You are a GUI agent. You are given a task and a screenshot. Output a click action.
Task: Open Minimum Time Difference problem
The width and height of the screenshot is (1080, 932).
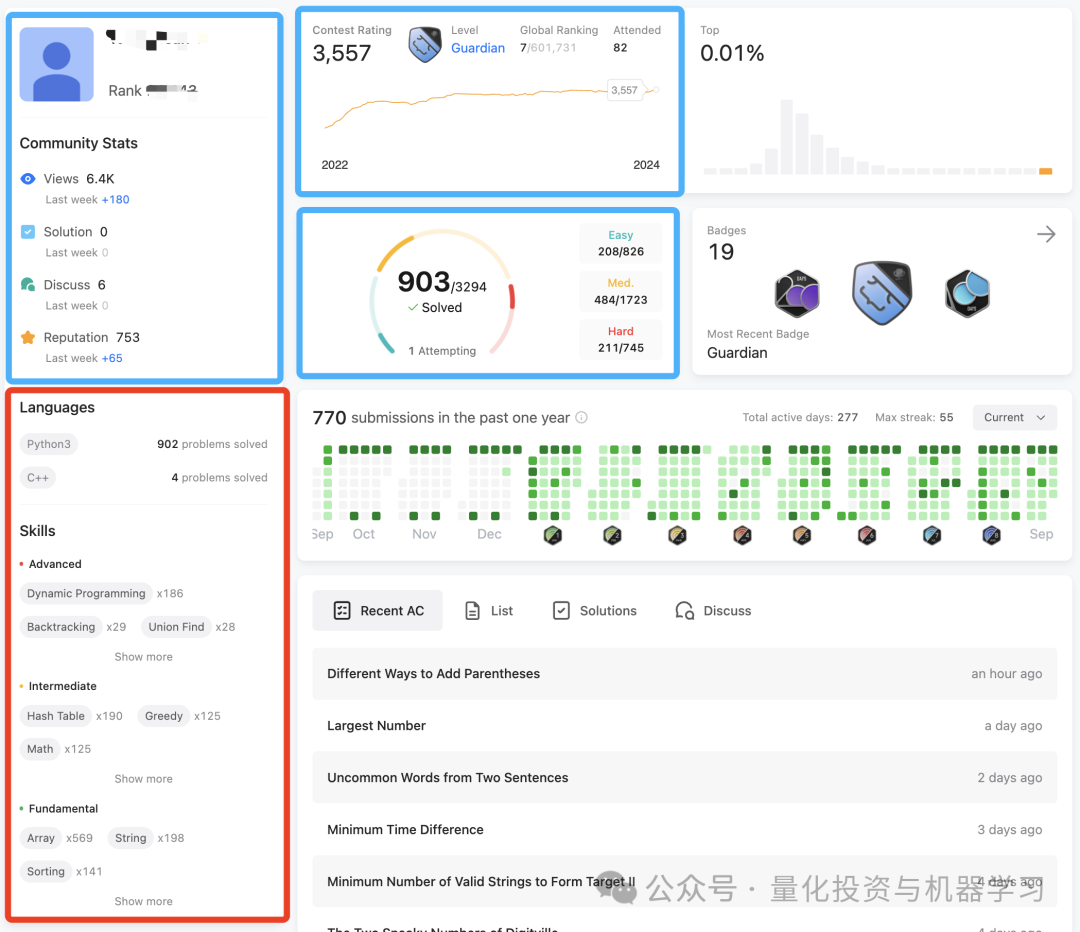[684, 829]
